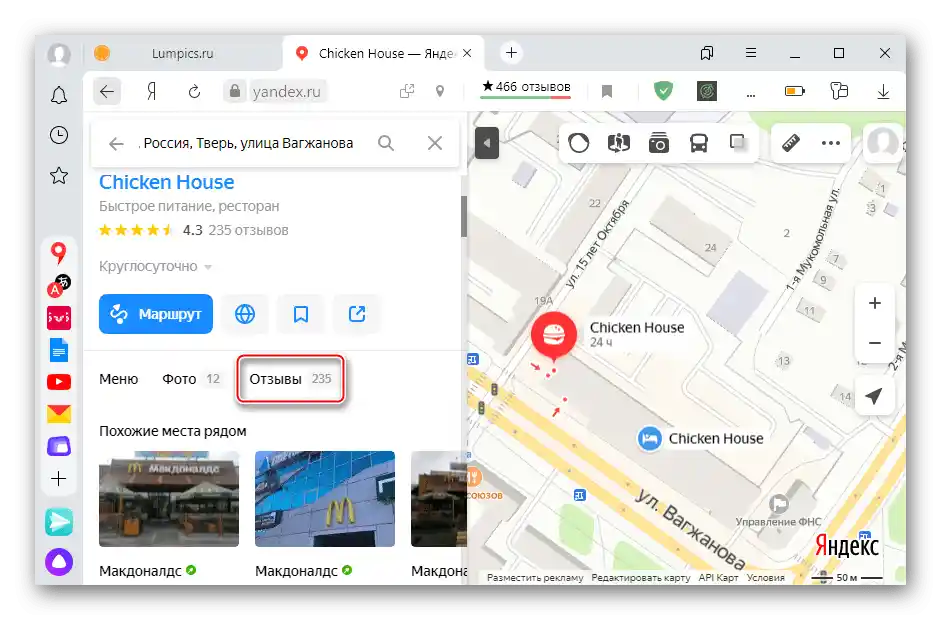The height and width of the screenshot is (620, 941).
Task: Open the map ruler measuring tool
Action: point(790,143)
